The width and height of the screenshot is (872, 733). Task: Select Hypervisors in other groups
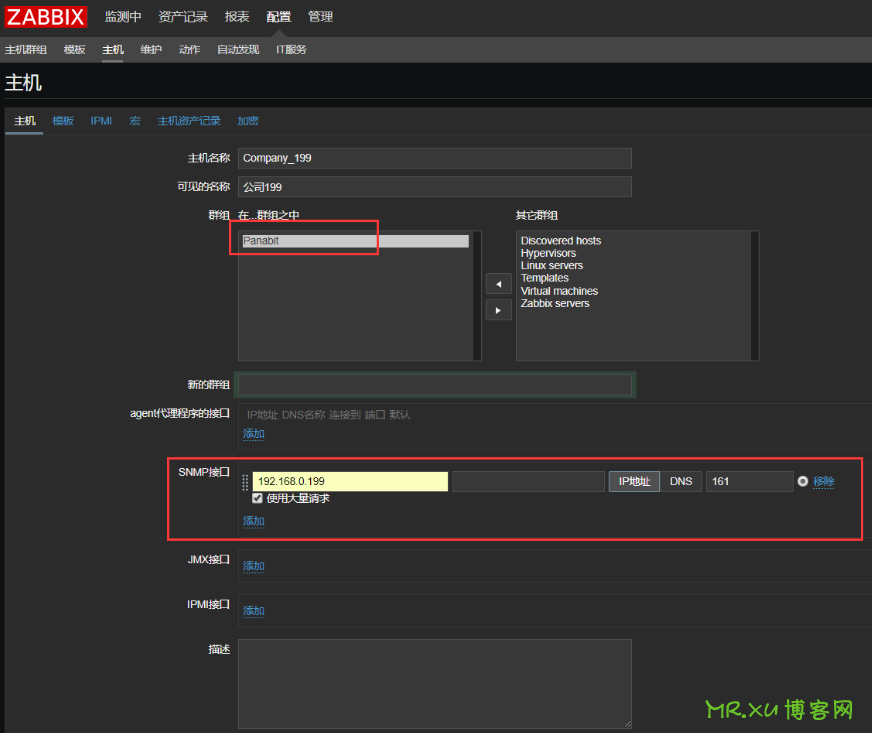tap(548, 253)
